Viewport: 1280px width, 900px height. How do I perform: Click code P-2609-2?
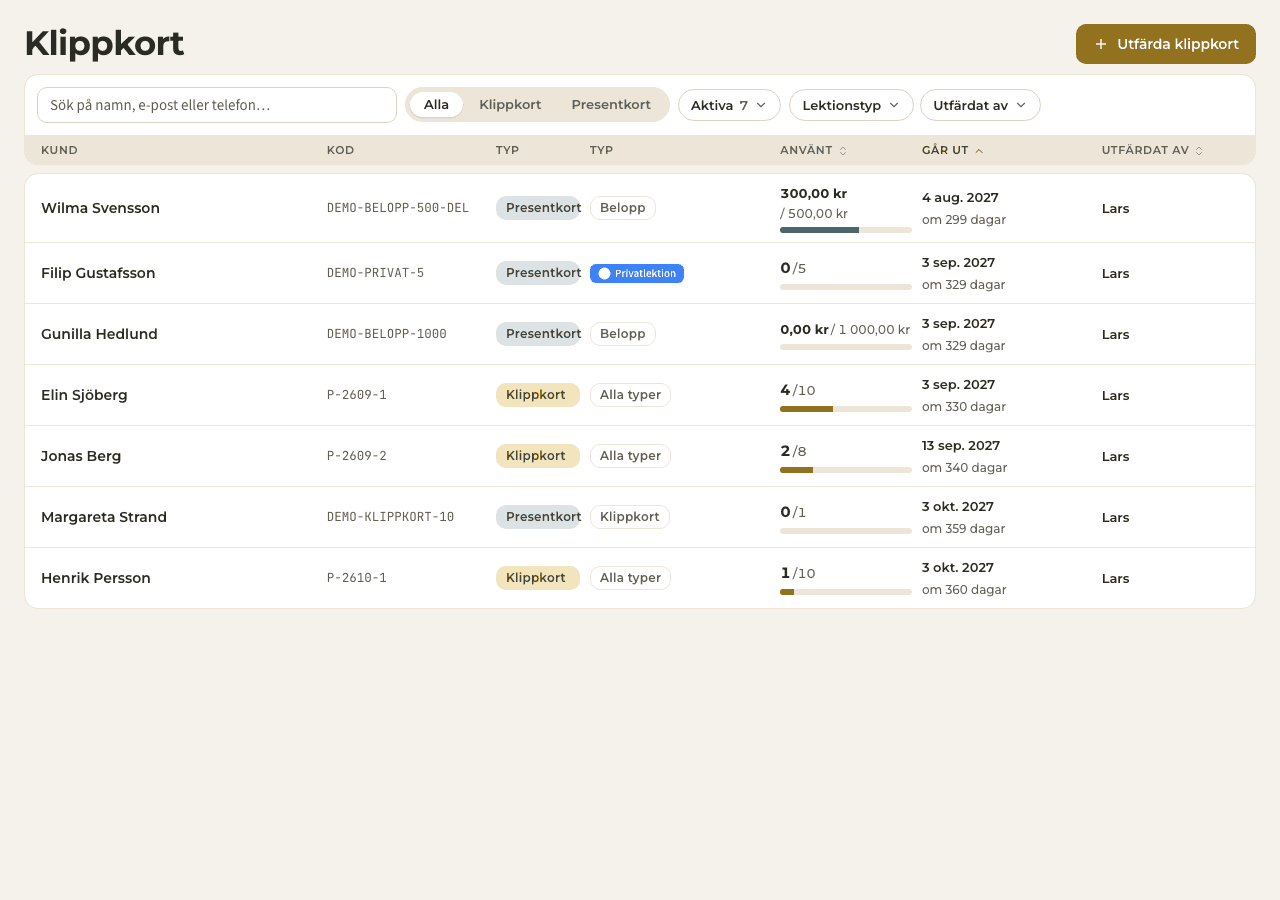[x=357, y=456]
